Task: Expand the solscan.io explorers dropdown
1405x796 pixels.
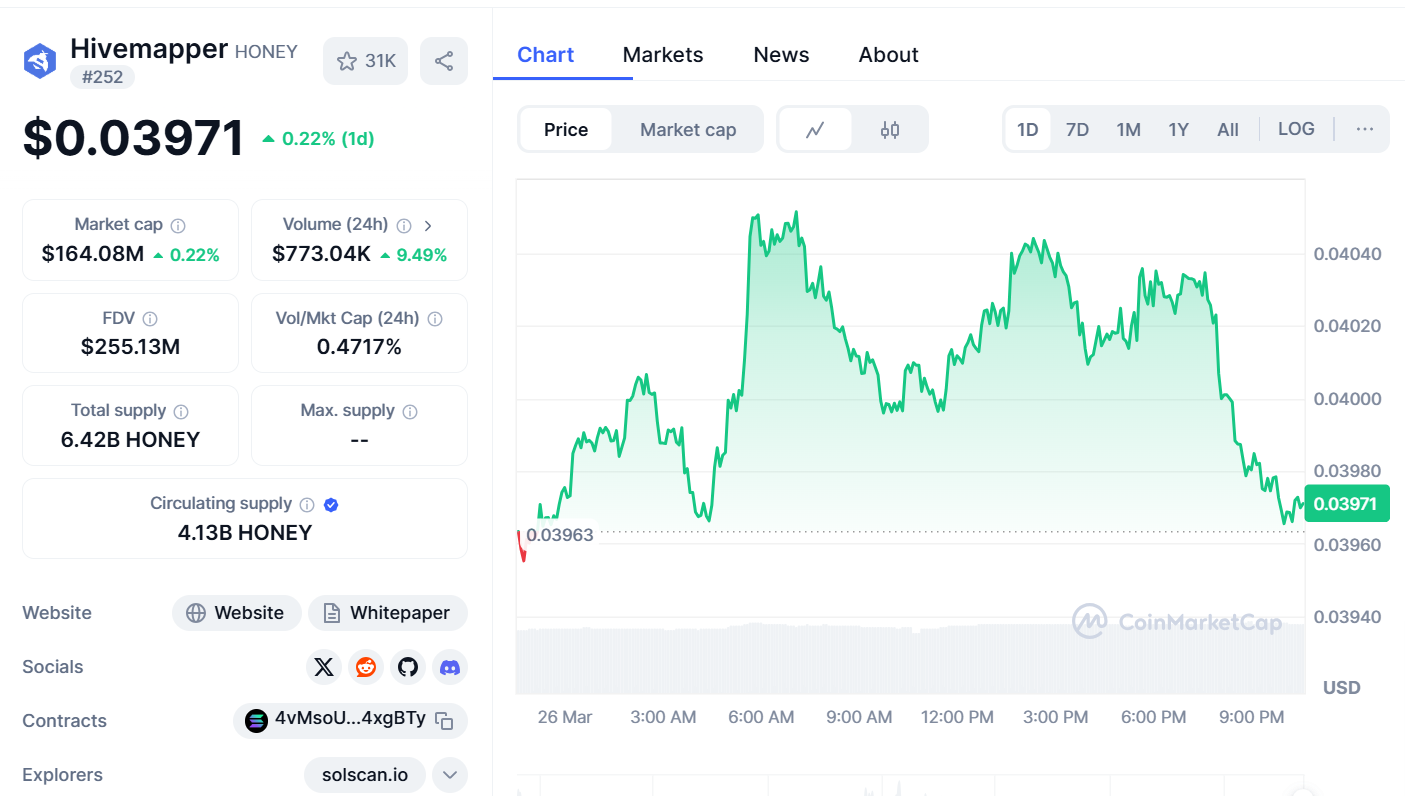Action: (449, 774)
